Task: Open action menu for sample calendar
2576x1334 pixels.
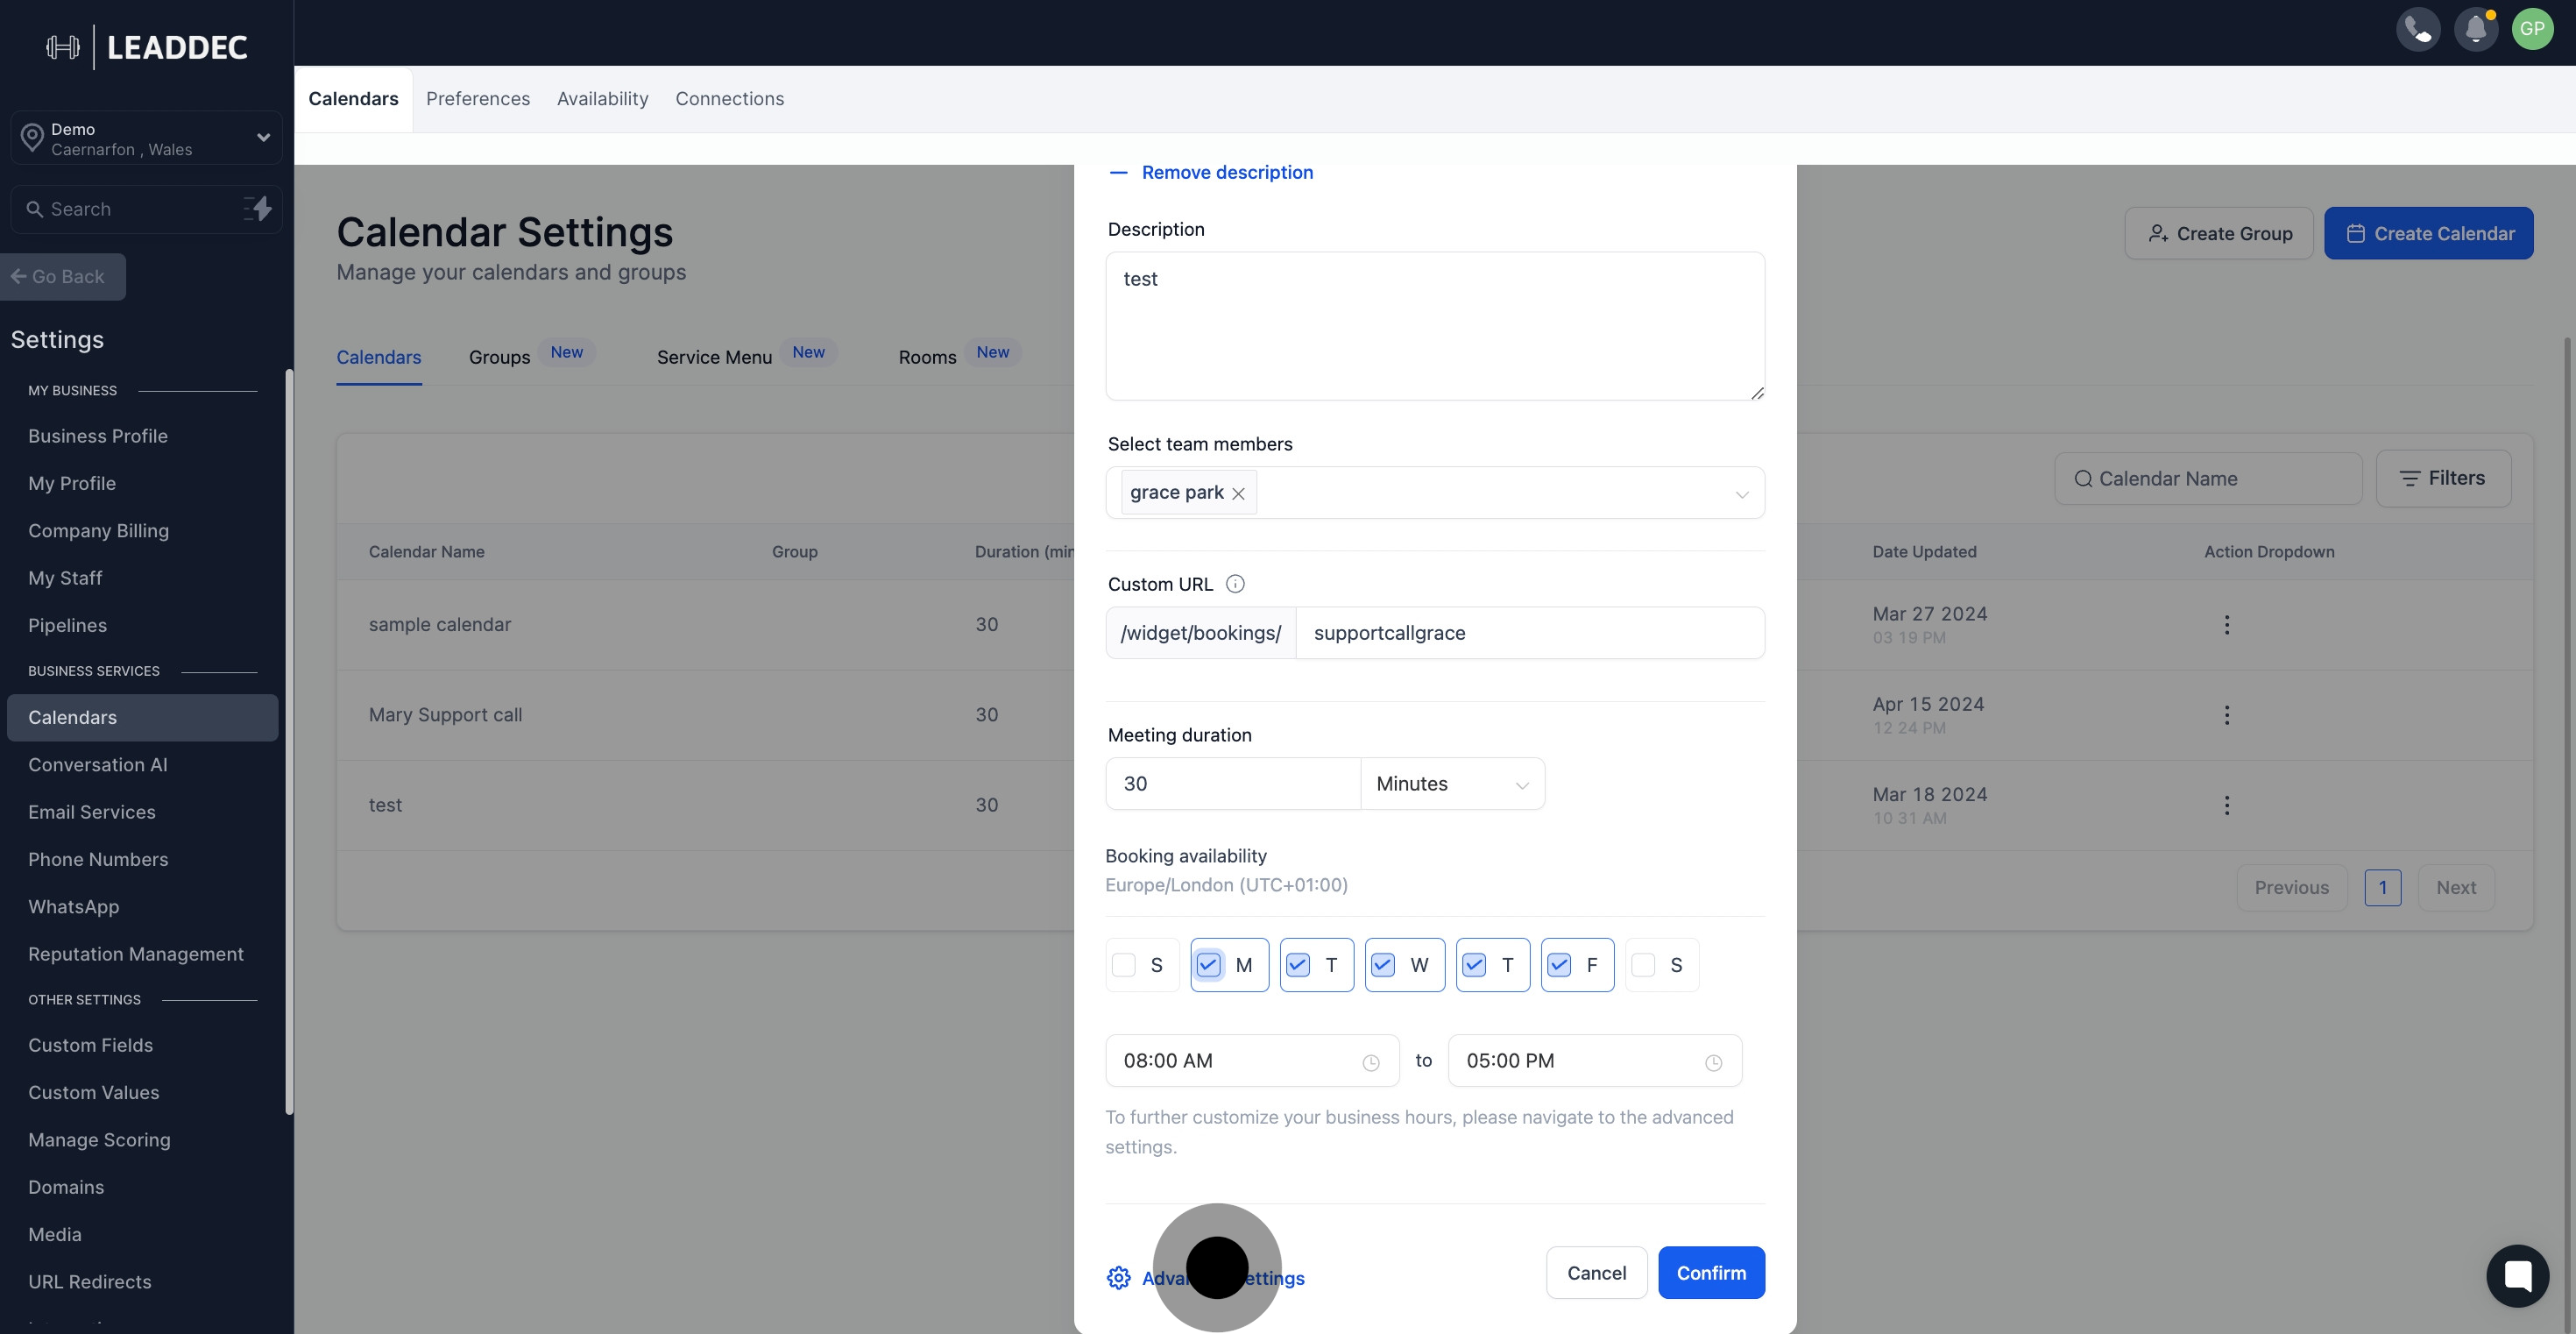Action: click(2226, 625)
